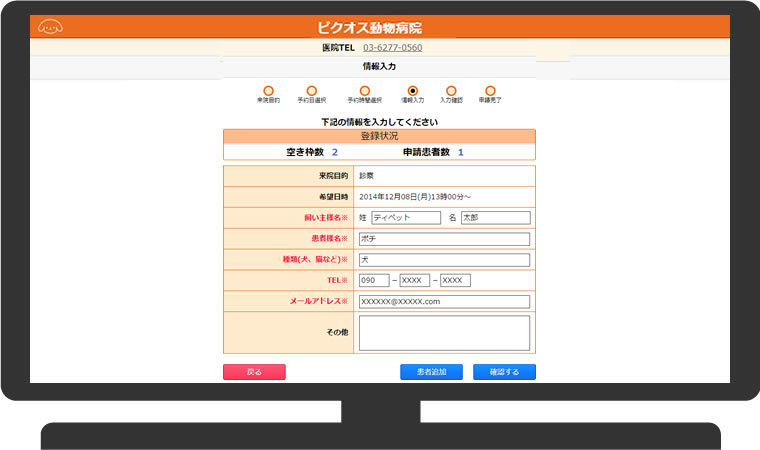Click the middle TEL number field
The image size is (760, 450).
[414, 281]
